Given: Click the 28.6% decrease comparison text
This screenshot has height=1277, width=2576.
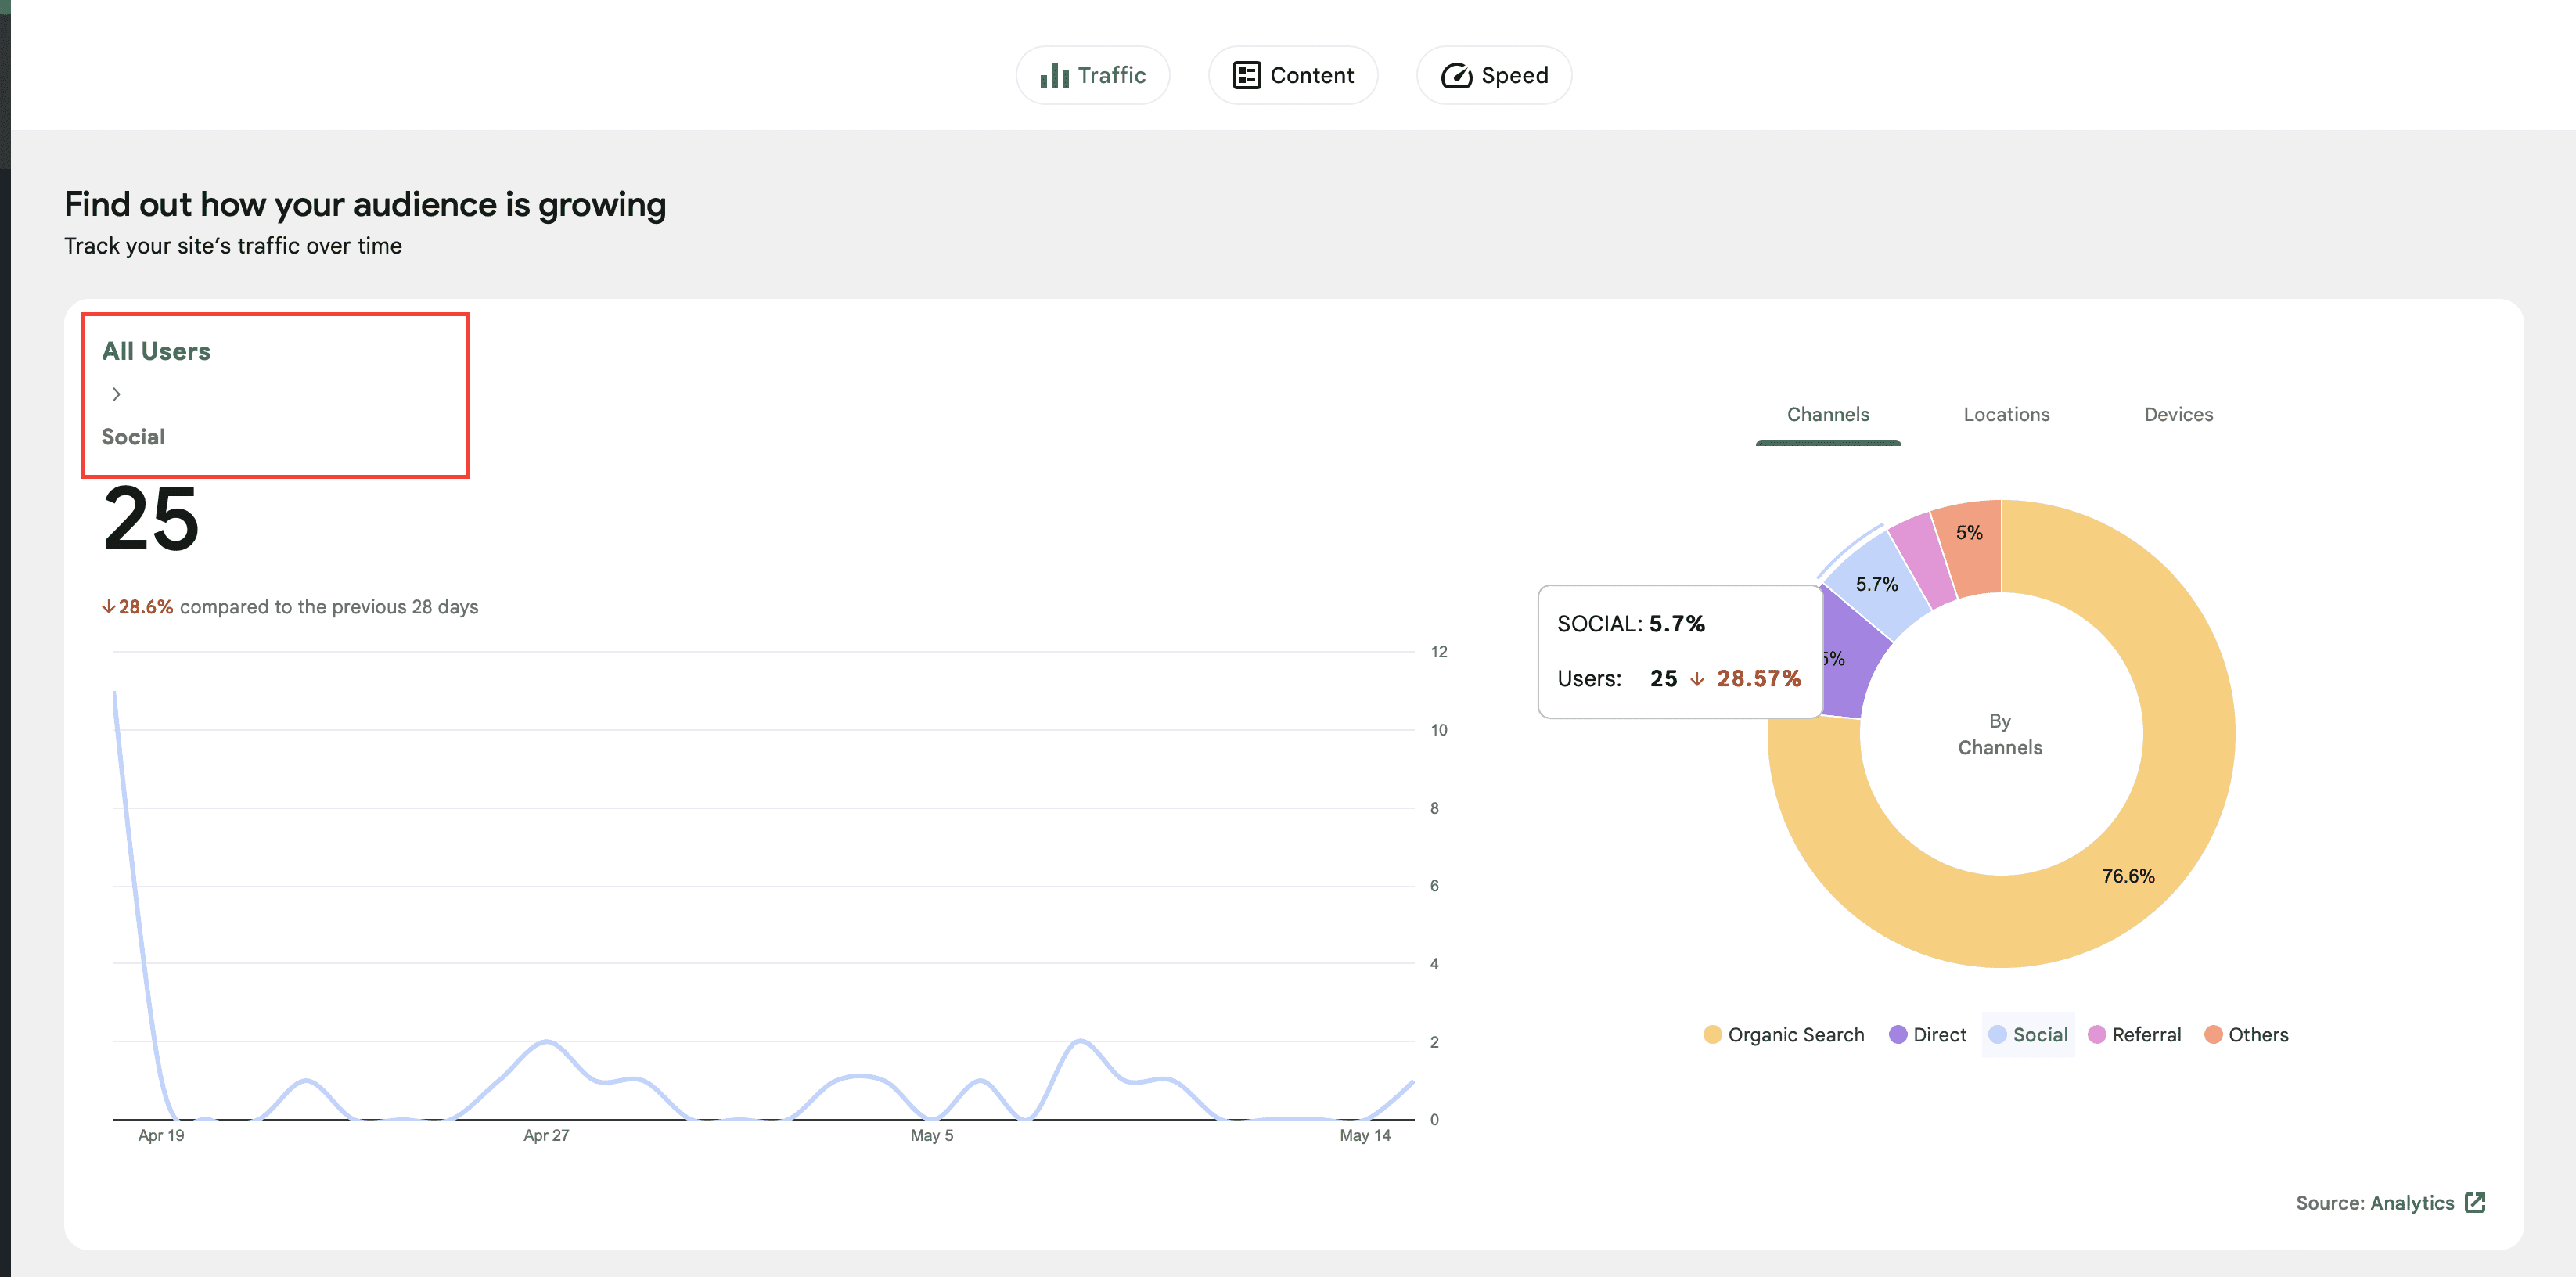Looking at the screenshot, I should [290, 607].
